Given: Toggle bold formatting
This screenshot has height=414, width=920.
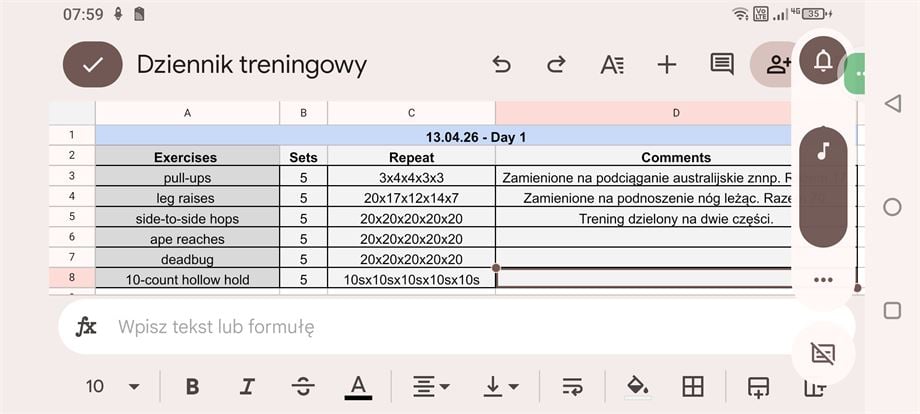Looking at the screenshot, I should coord(193,387).
